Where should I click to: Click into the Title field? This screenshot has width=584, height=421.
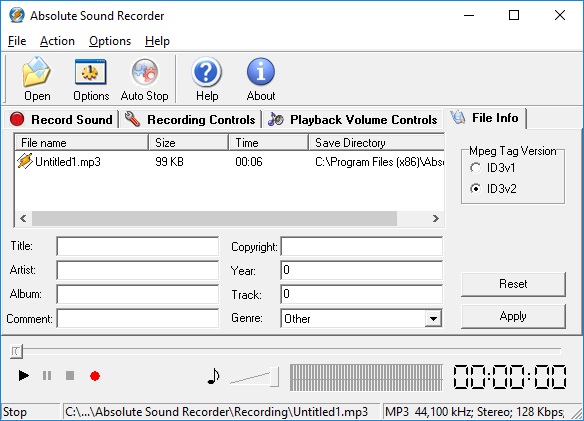point(137,246)
